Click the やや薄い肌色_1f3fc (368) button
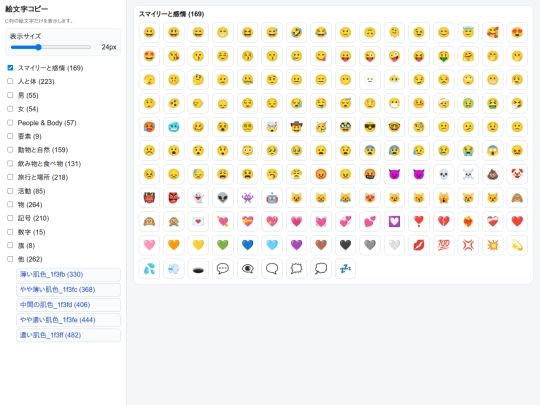 tap(69, 290)
